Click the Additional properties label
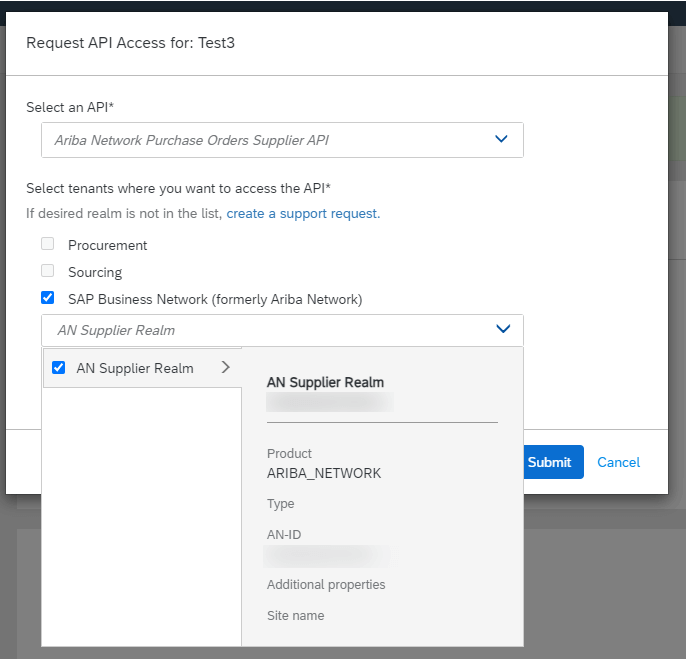The width and height of the screenshot is (686, 659). 326,585
